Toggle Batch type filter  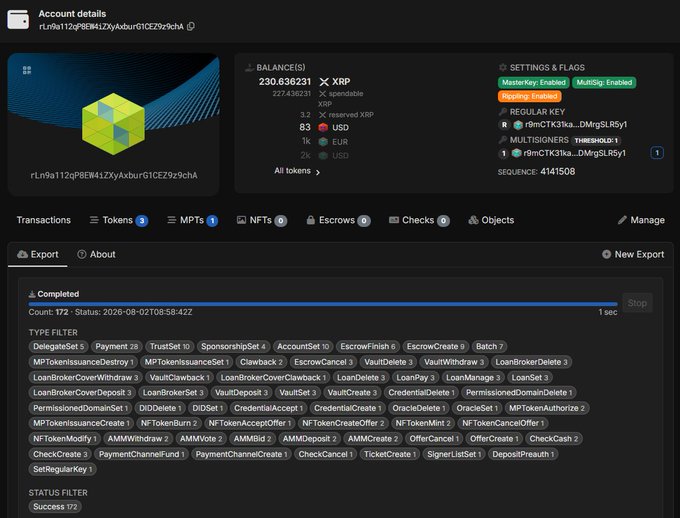(x=489, y=347)
